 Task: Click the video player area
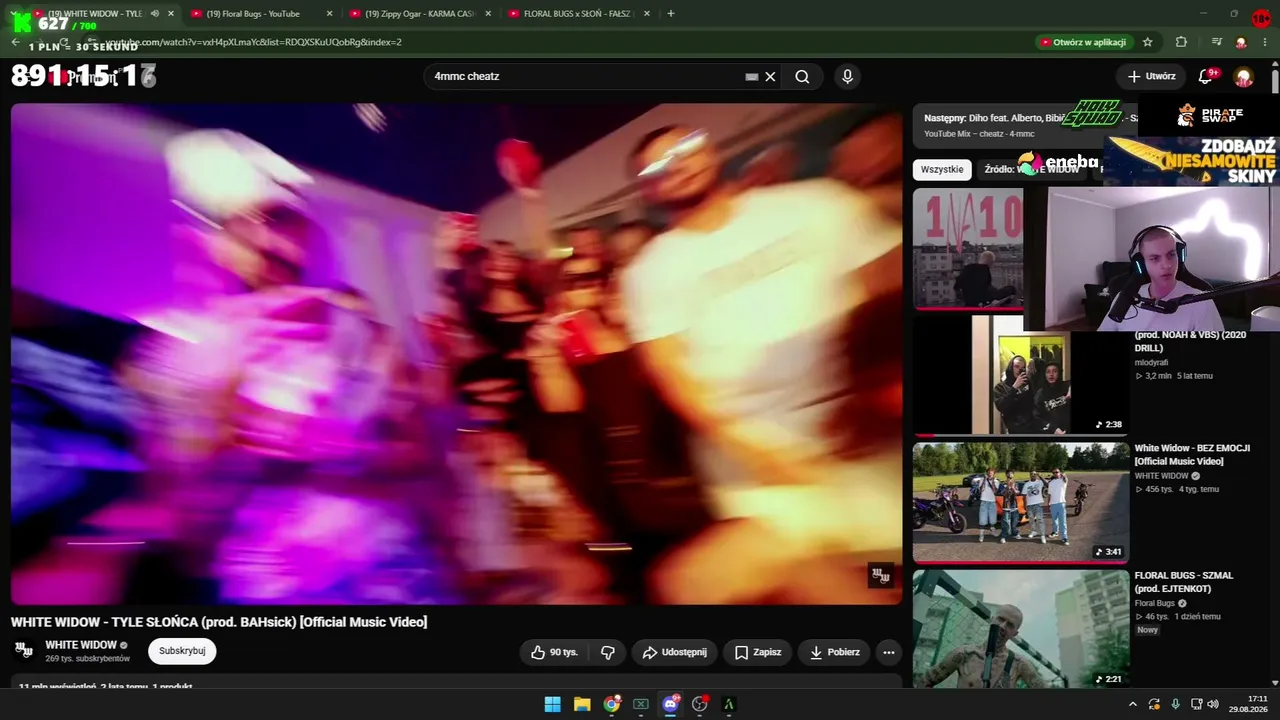456,354
